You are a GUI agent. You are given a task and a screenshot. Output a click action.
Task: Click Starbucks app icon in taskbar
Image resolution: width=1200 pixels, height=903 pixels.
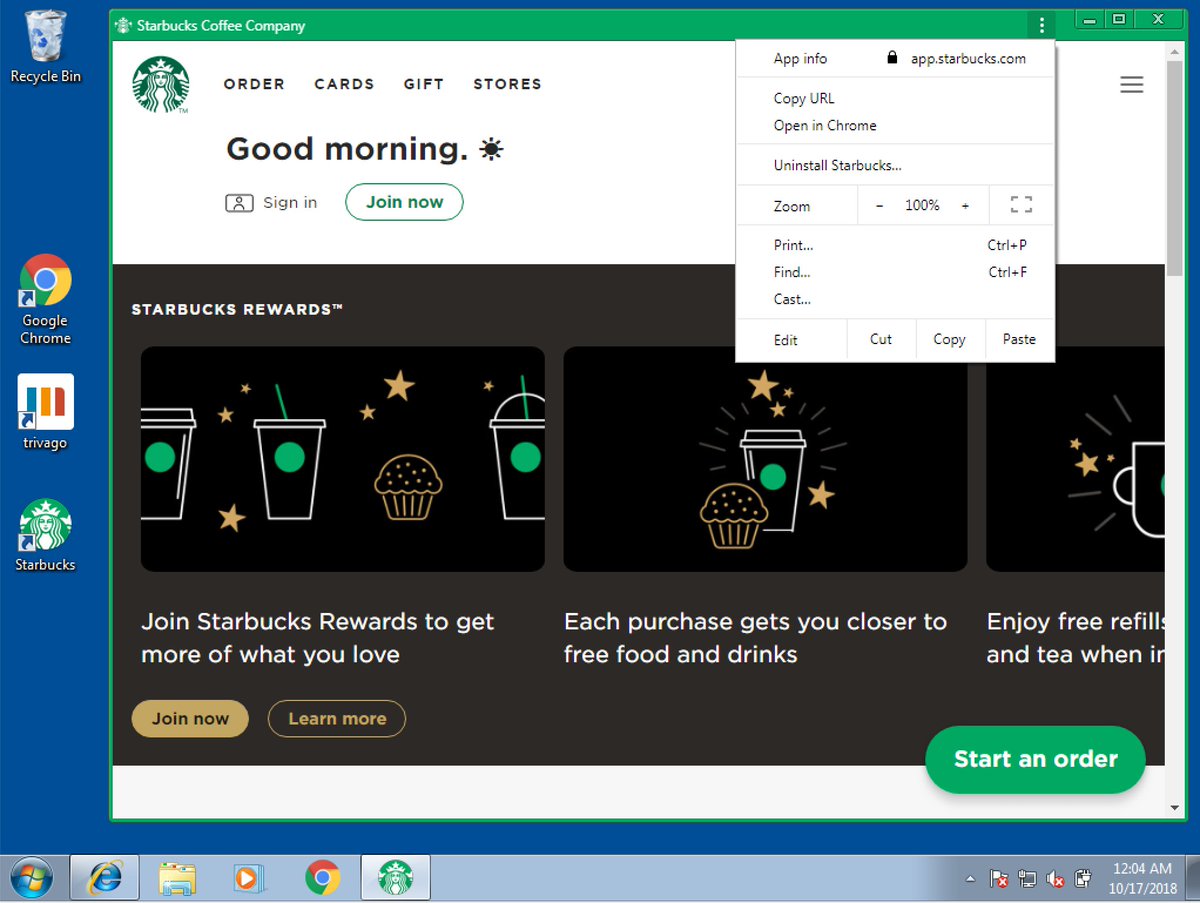pos(395,878)
